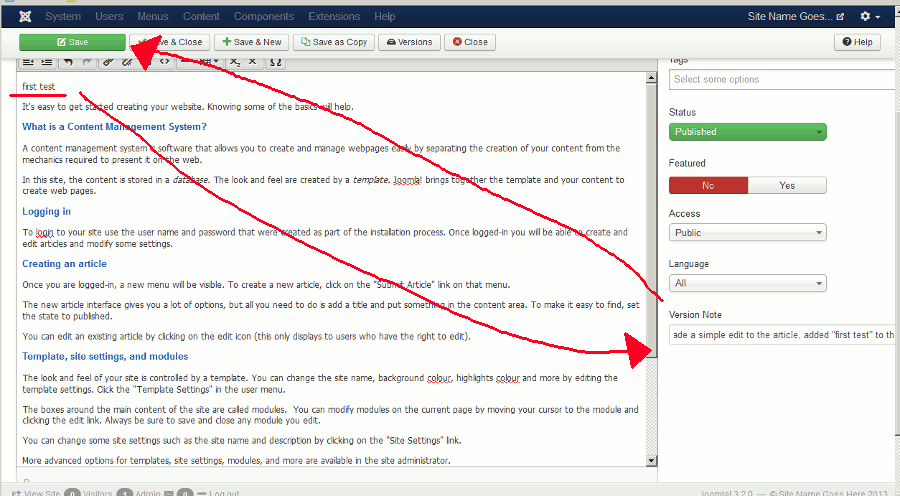This screenshot has width=900, height=496.
Task: Click the special character omega icon
Action: point(276,62)
